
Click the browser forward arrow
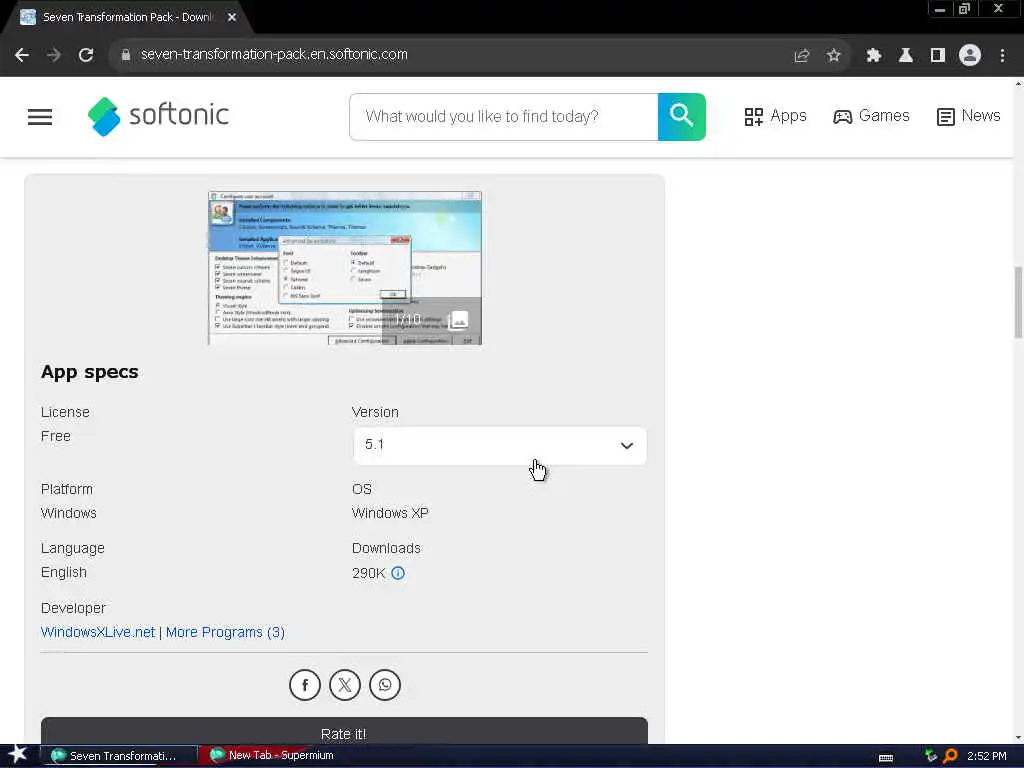54,55
